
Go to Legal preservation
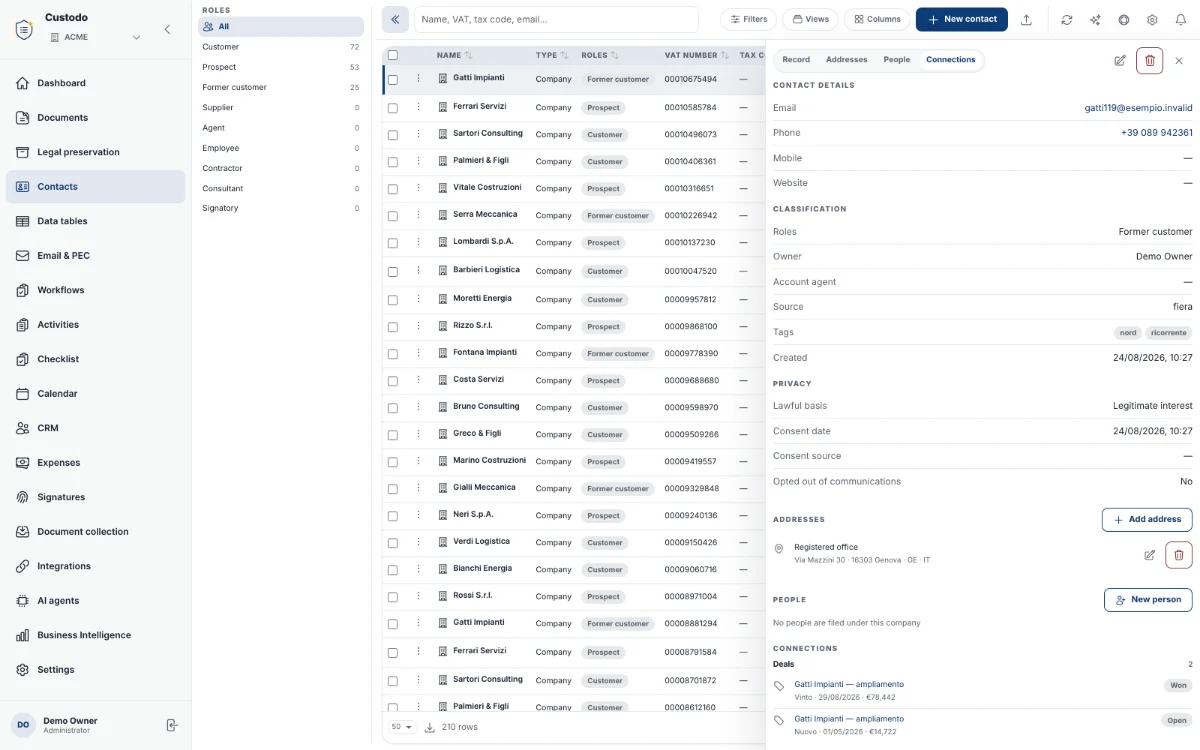pos(96,152)
